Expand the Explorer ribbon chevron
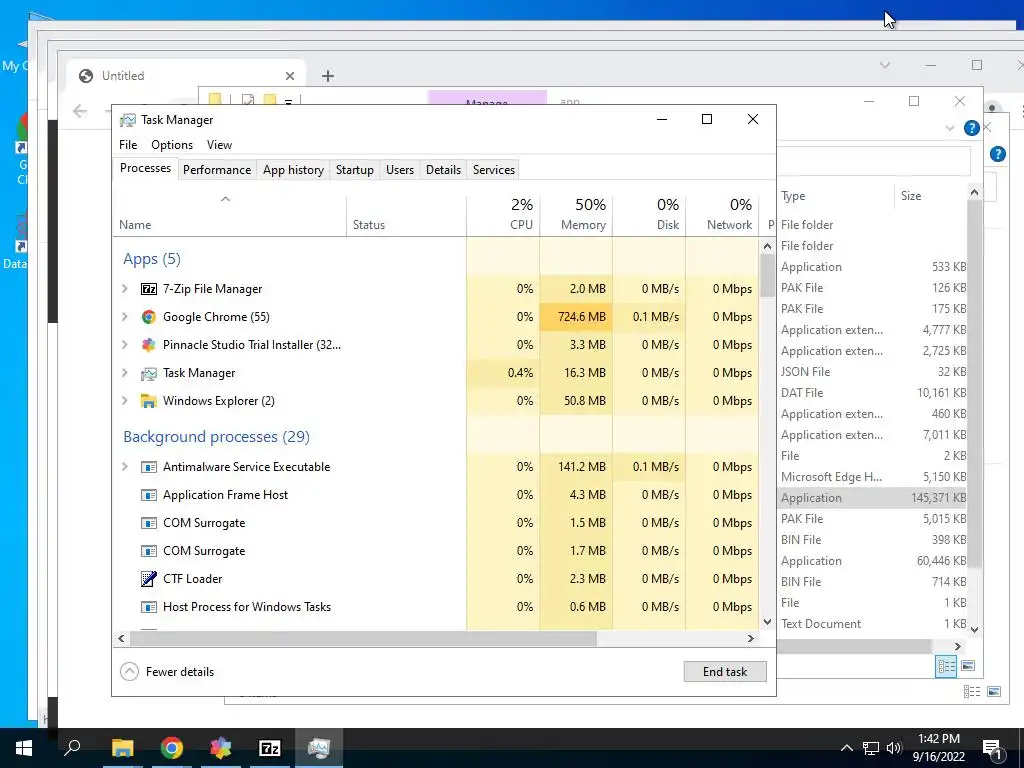This screenshot has height=768, width=1024. [950, 128]
